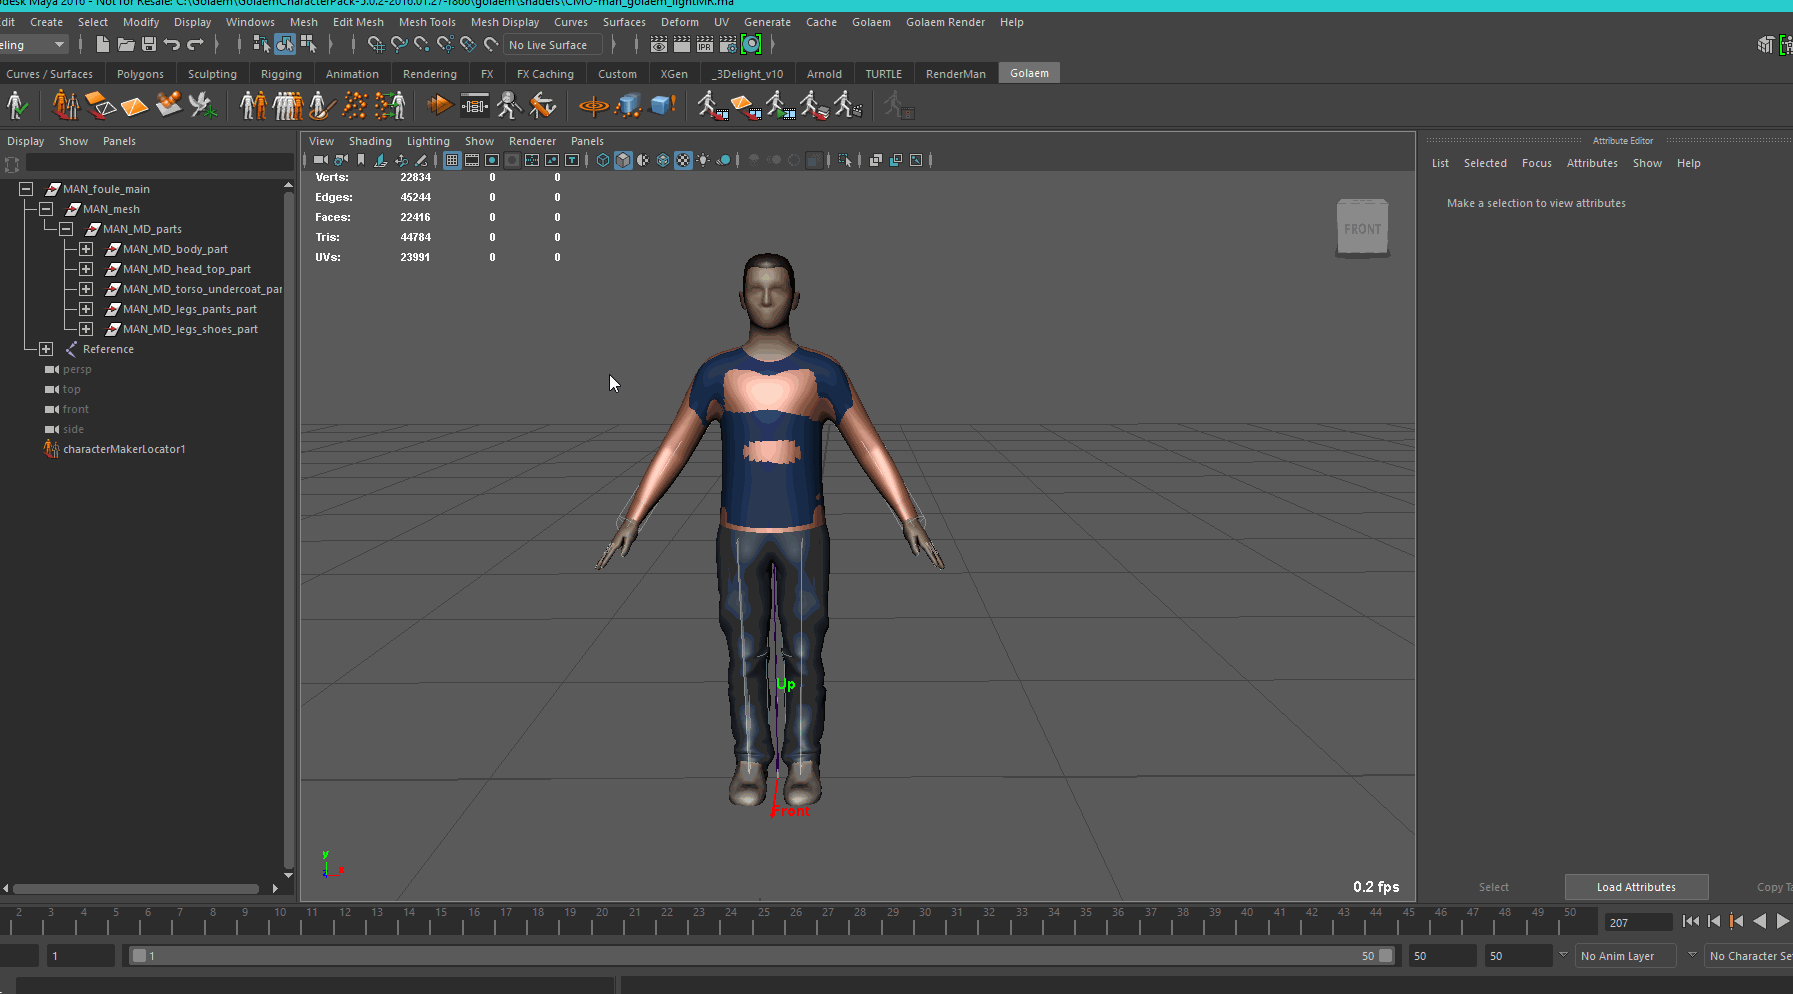Toggle the viewport grid display
The width and height of the screenshot is (1793, 994).
(452, 160)
